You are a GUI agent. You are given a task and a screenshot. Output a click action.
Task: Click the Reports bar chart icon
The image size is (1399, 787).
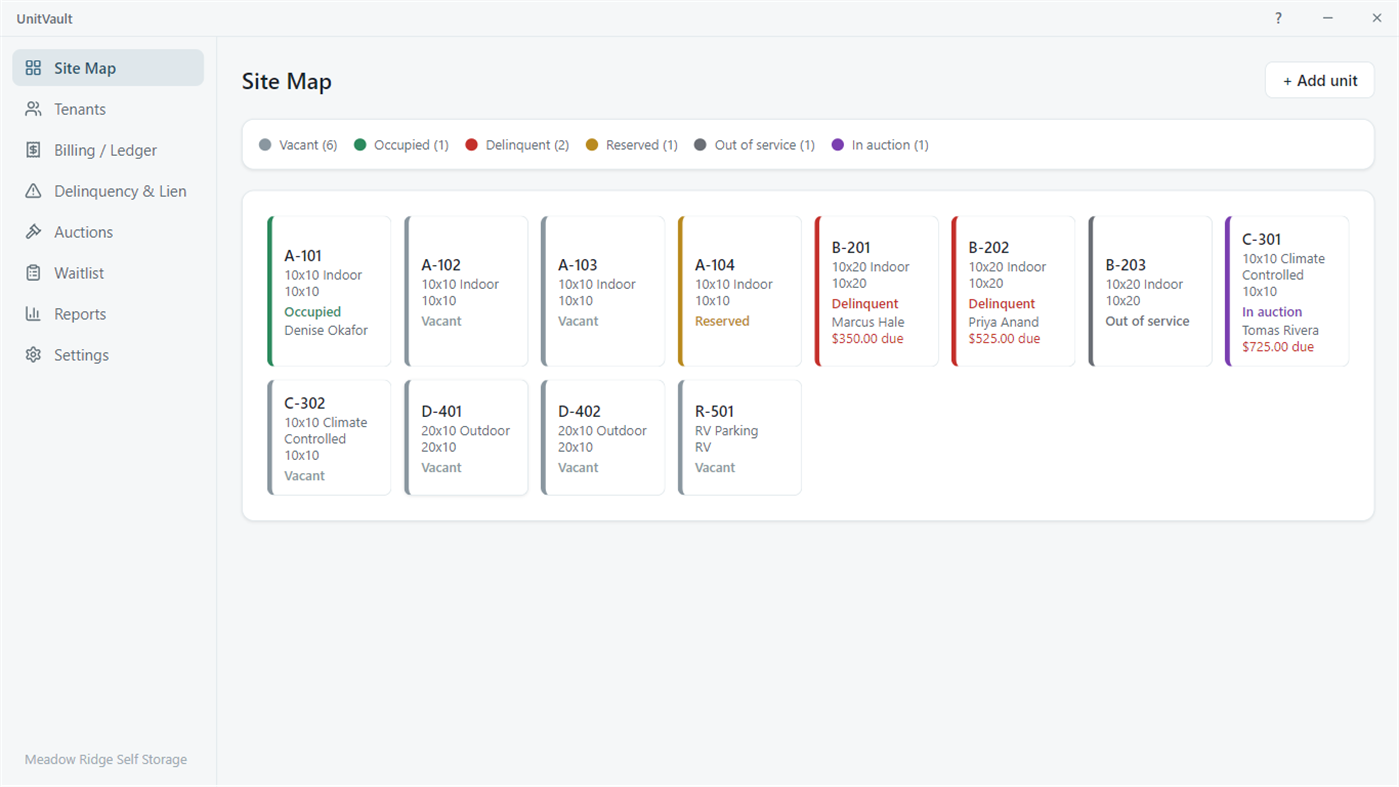coord(33,314)
